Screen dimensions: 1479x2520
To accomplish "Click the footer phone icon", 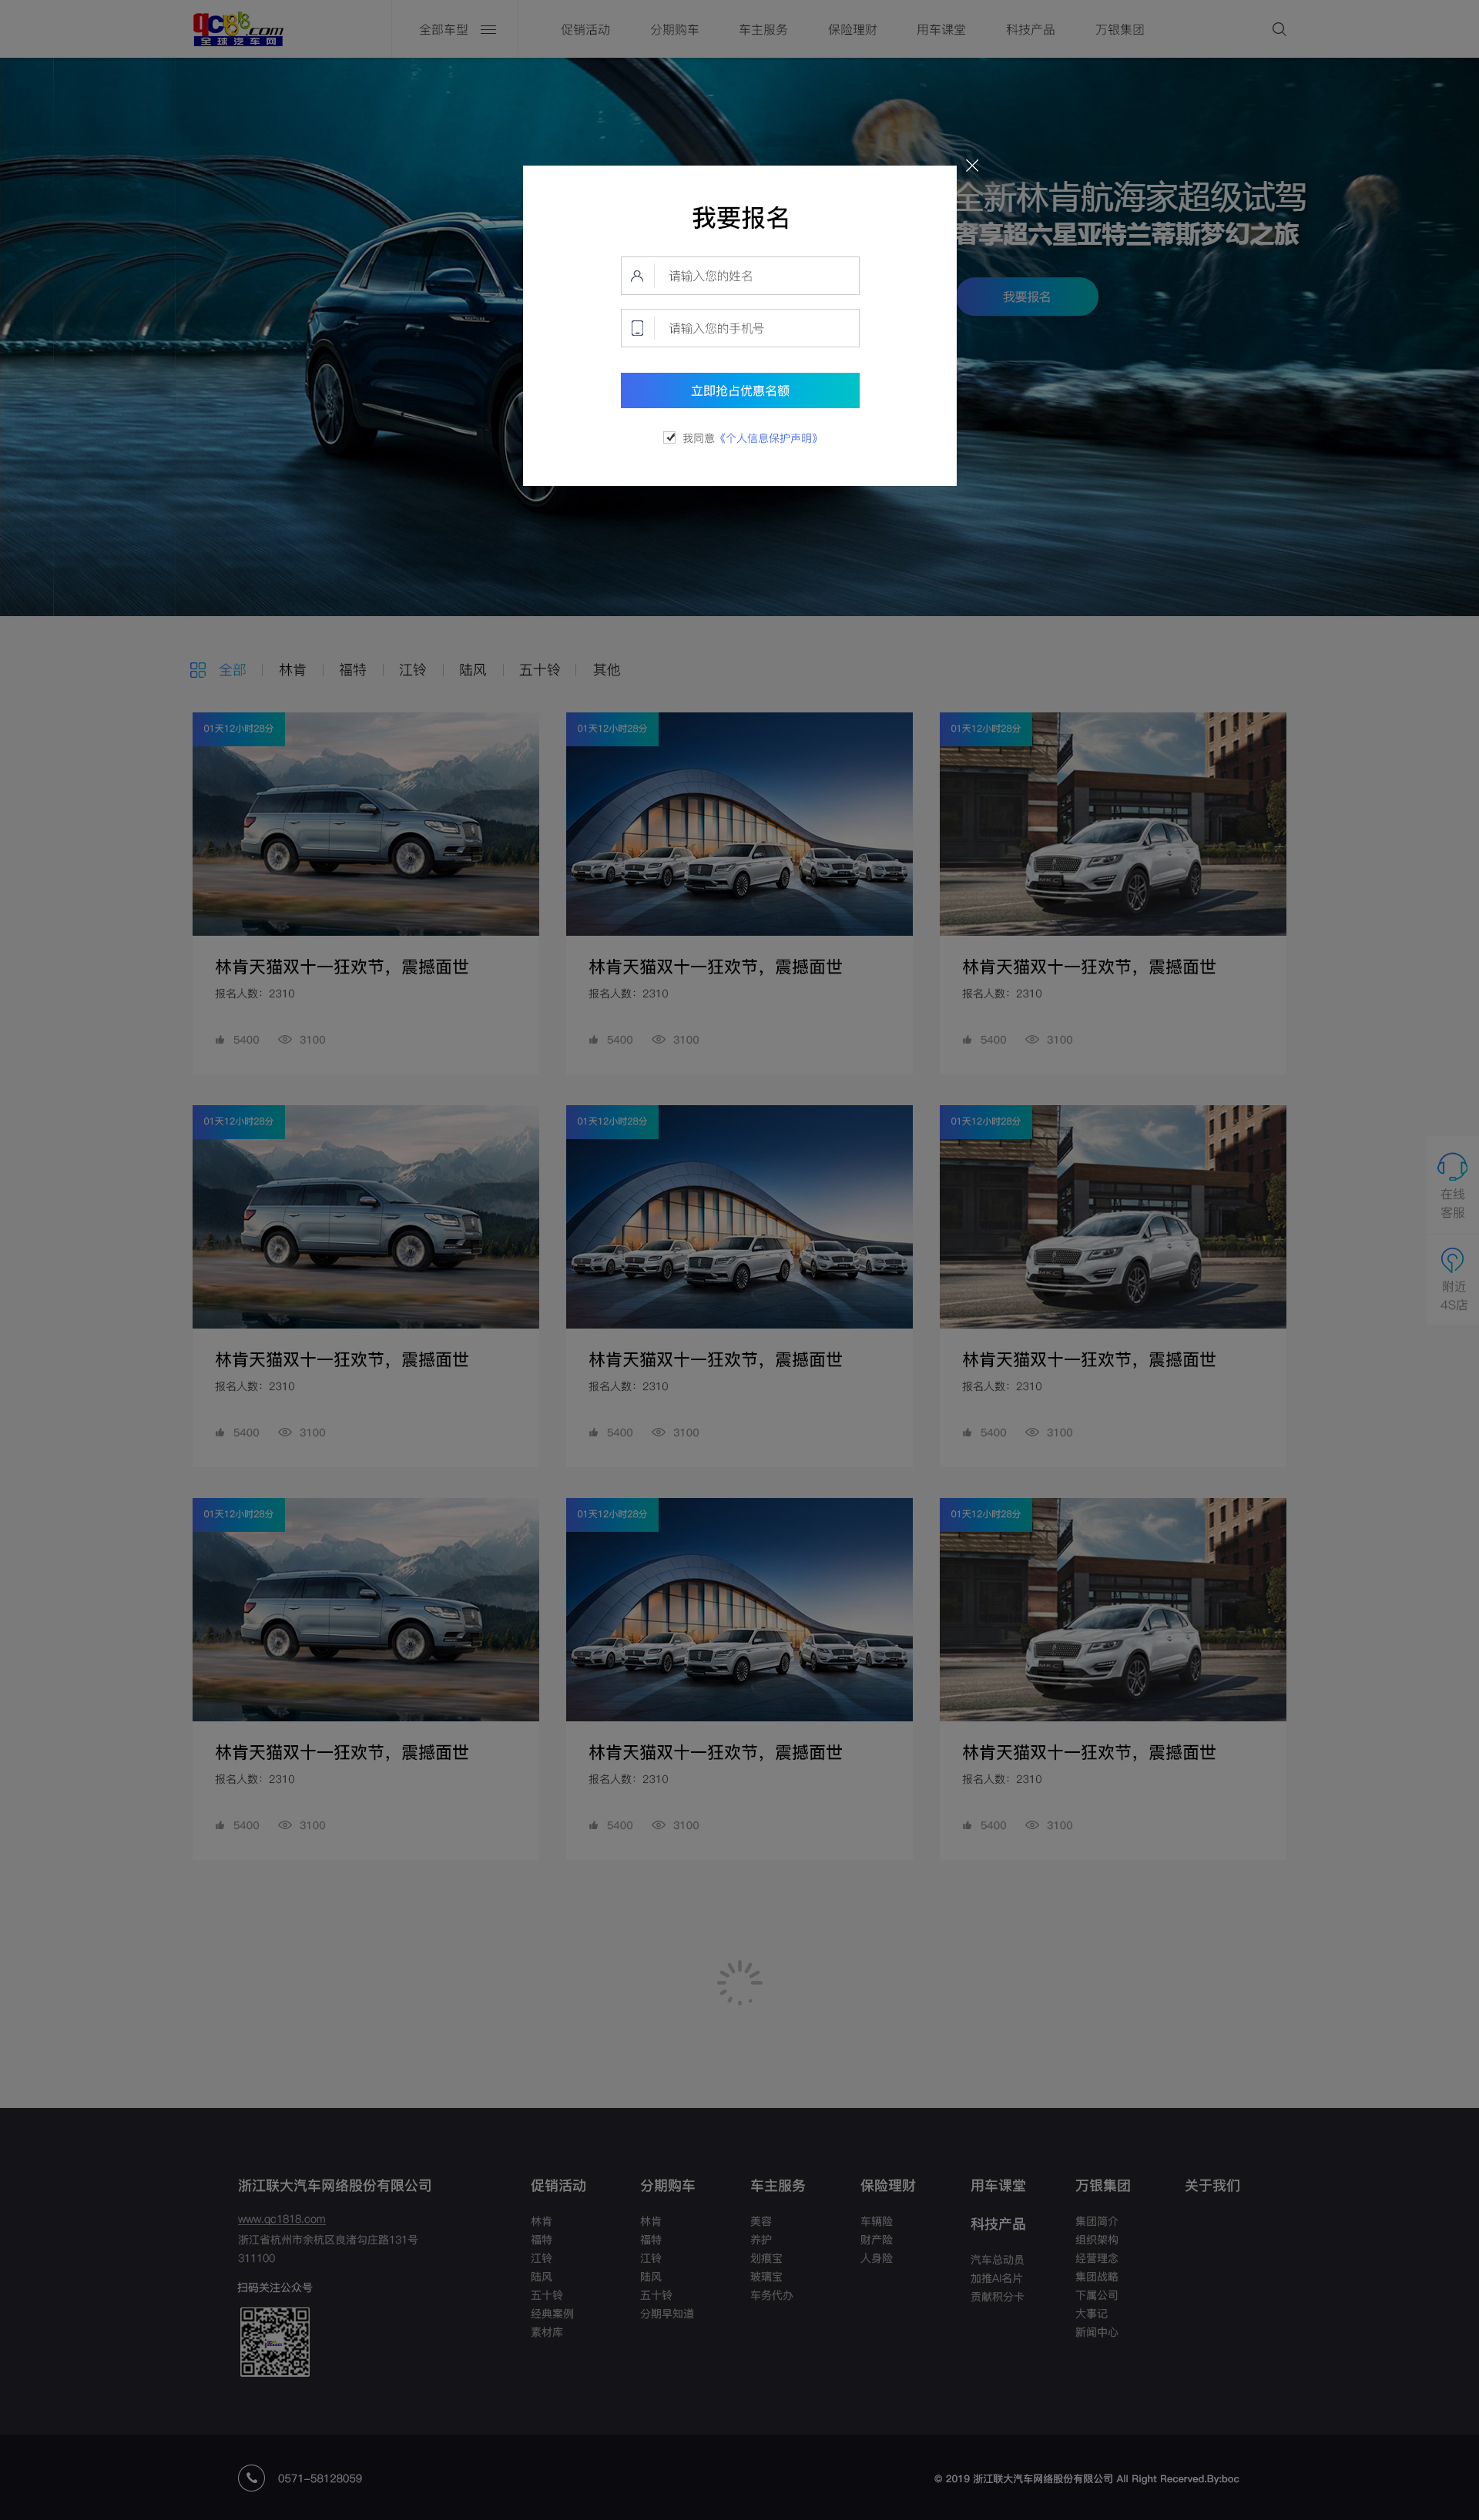I will pos(252,2478).
